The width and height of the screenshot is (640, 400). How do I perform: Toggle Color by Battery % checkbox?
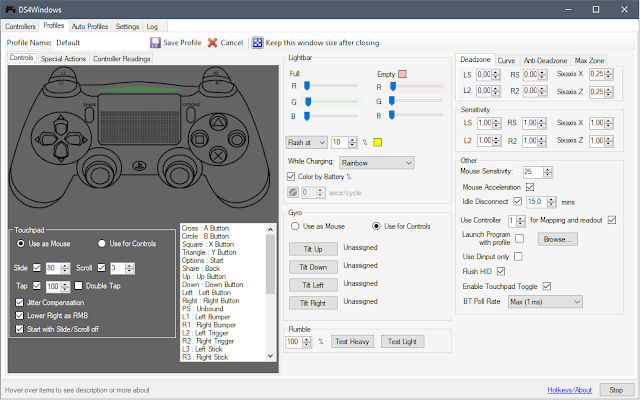click(291, 176)
